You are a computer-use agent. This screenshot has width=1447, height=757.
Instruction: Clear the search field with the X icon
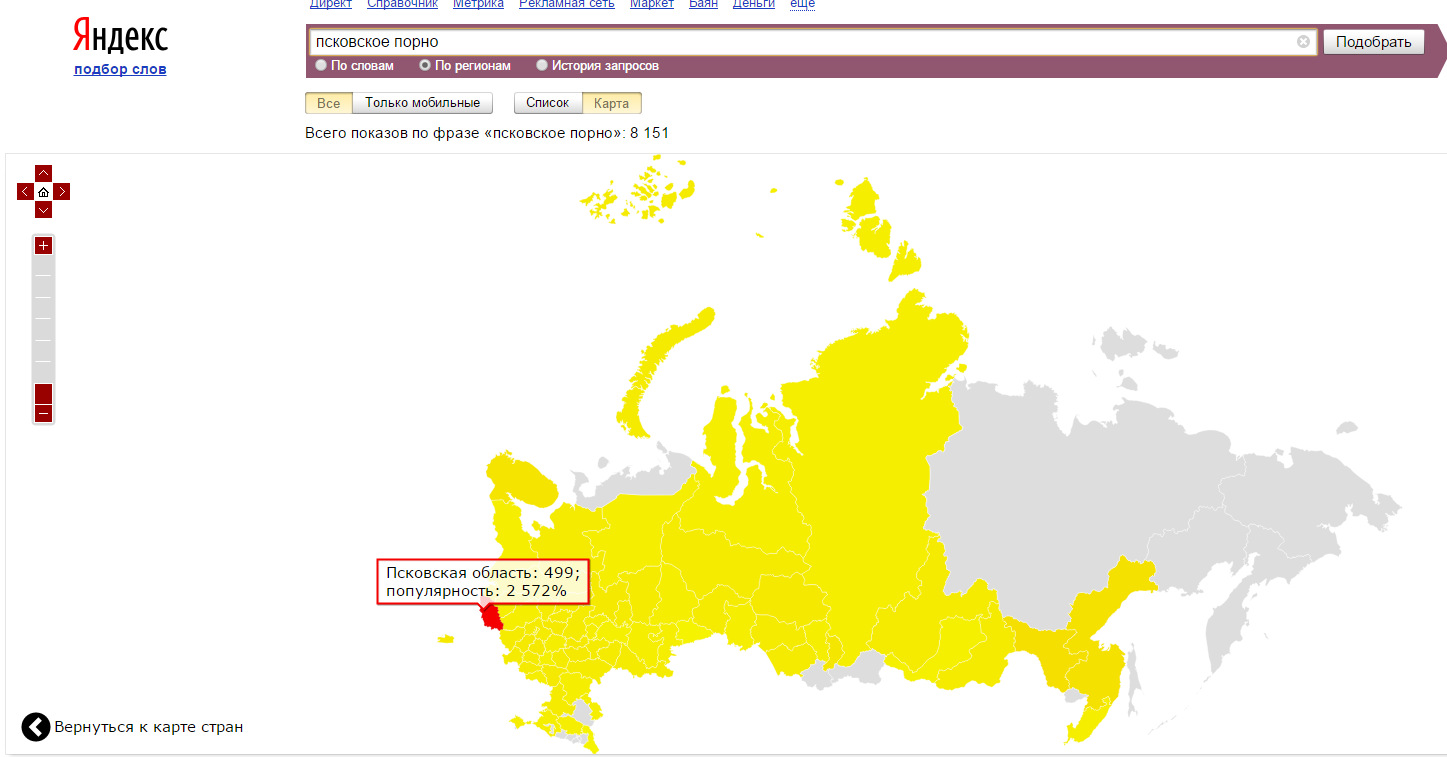(x=1303, y=42)
